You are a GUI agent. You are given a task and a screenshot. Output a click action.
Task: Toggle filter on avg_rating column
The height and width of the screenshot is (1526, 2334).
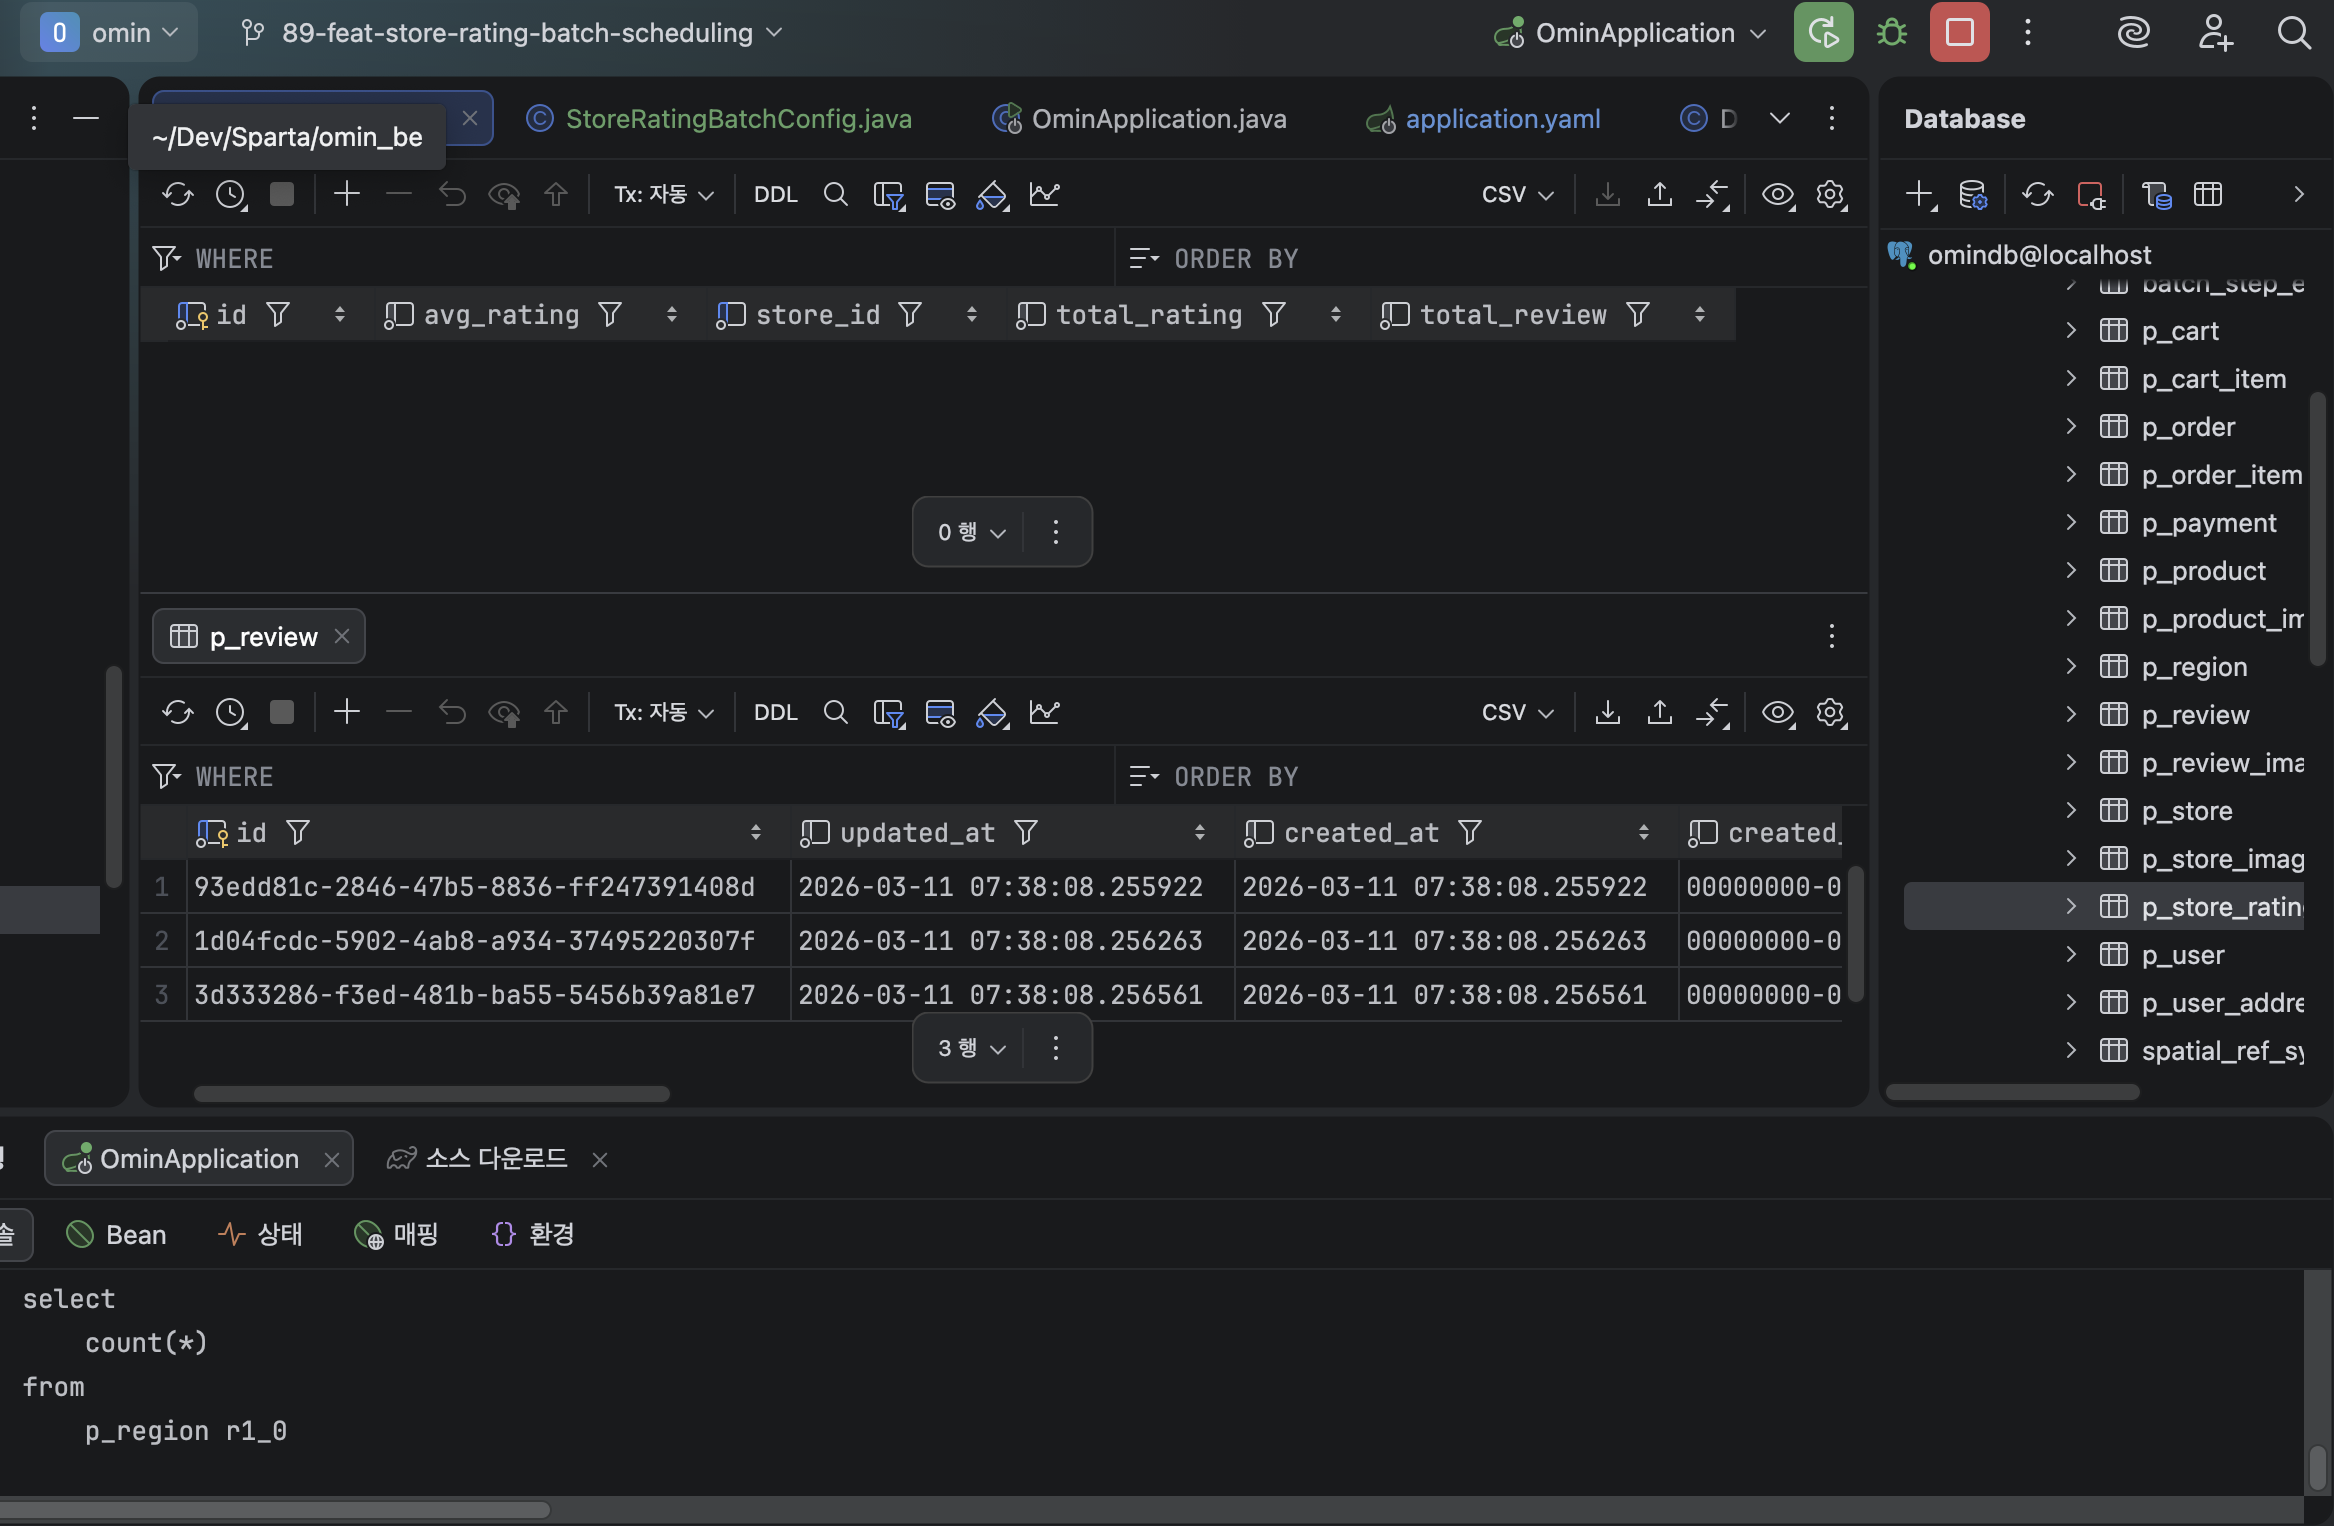pyautogui.click(x=610, y=315)
